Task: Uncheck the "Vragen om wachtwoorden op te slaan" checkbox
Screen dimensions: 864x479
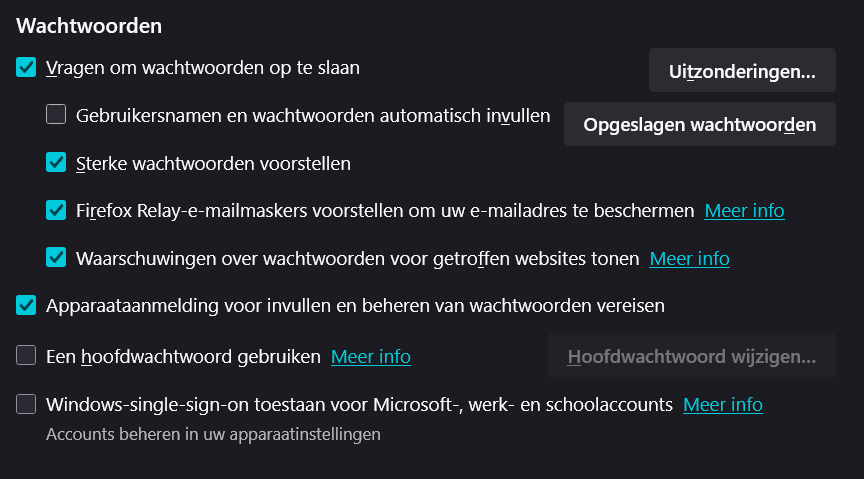Action: pyautogui.click(x=27, y=68)
